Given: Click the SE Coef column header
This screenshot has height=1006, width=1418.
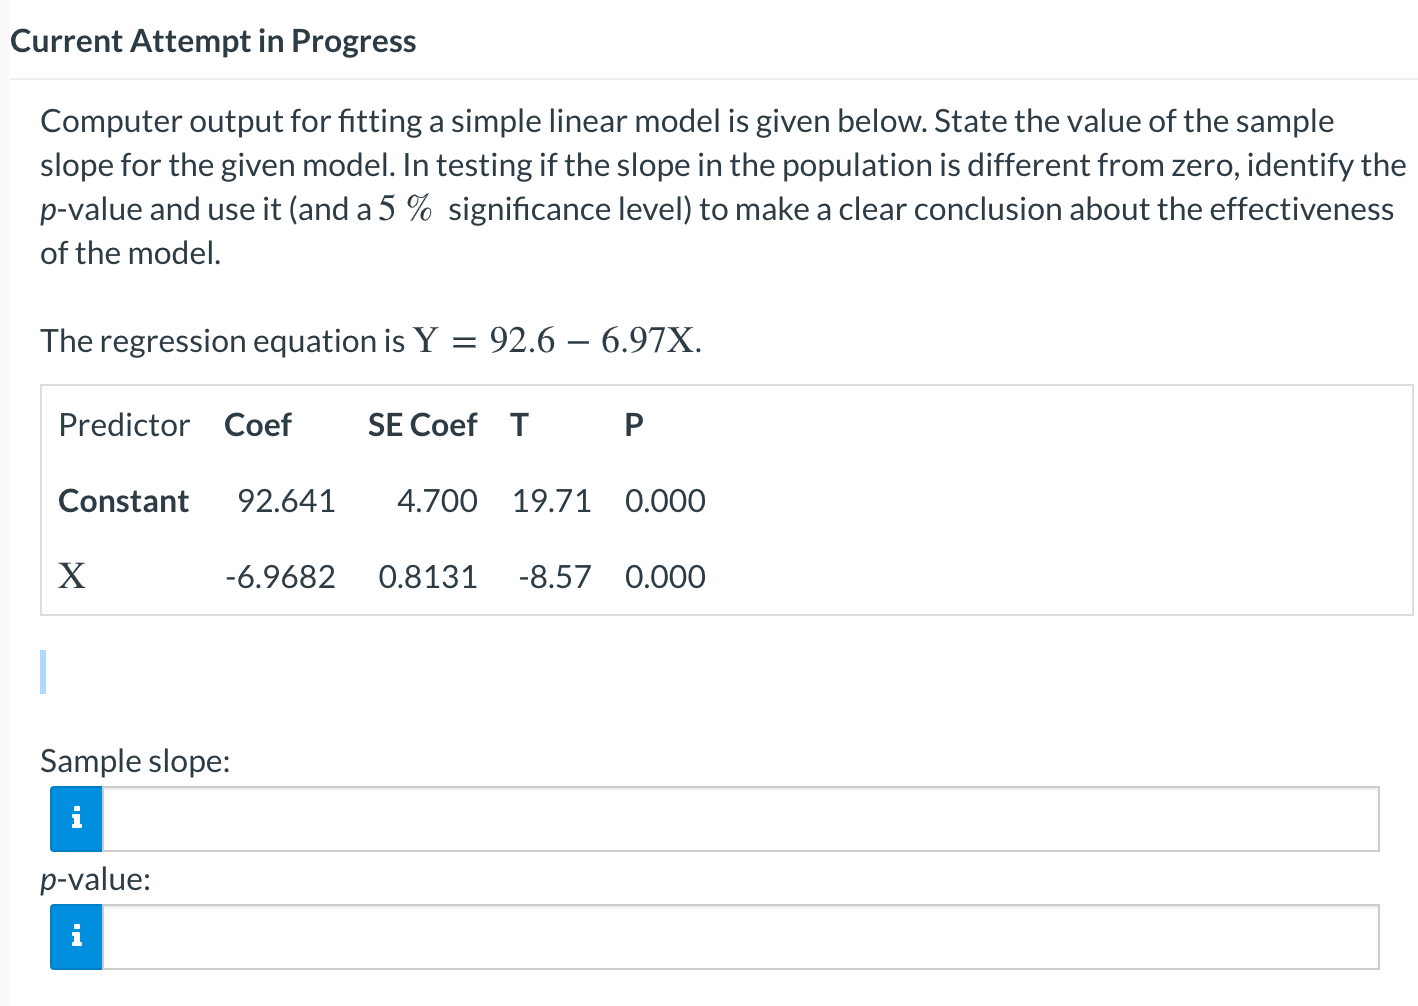Looking at the screenshot, I should click(x=422, y=424).
